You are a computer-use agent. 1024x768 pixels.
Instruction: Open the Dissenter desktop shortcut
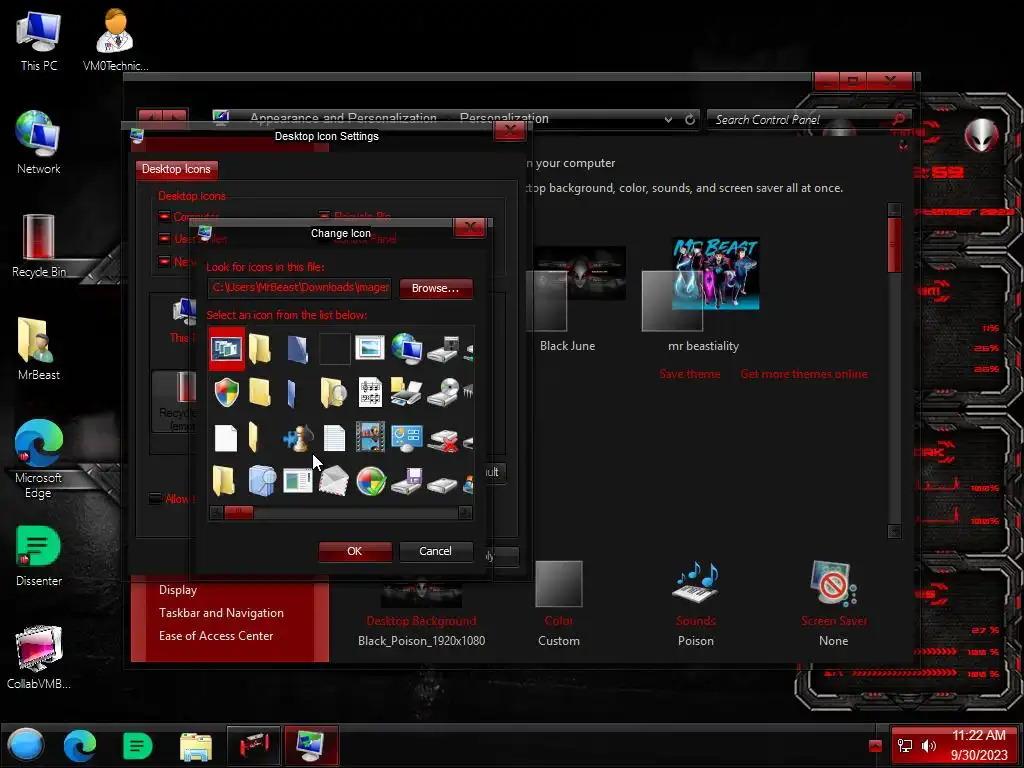coord(39,556)
